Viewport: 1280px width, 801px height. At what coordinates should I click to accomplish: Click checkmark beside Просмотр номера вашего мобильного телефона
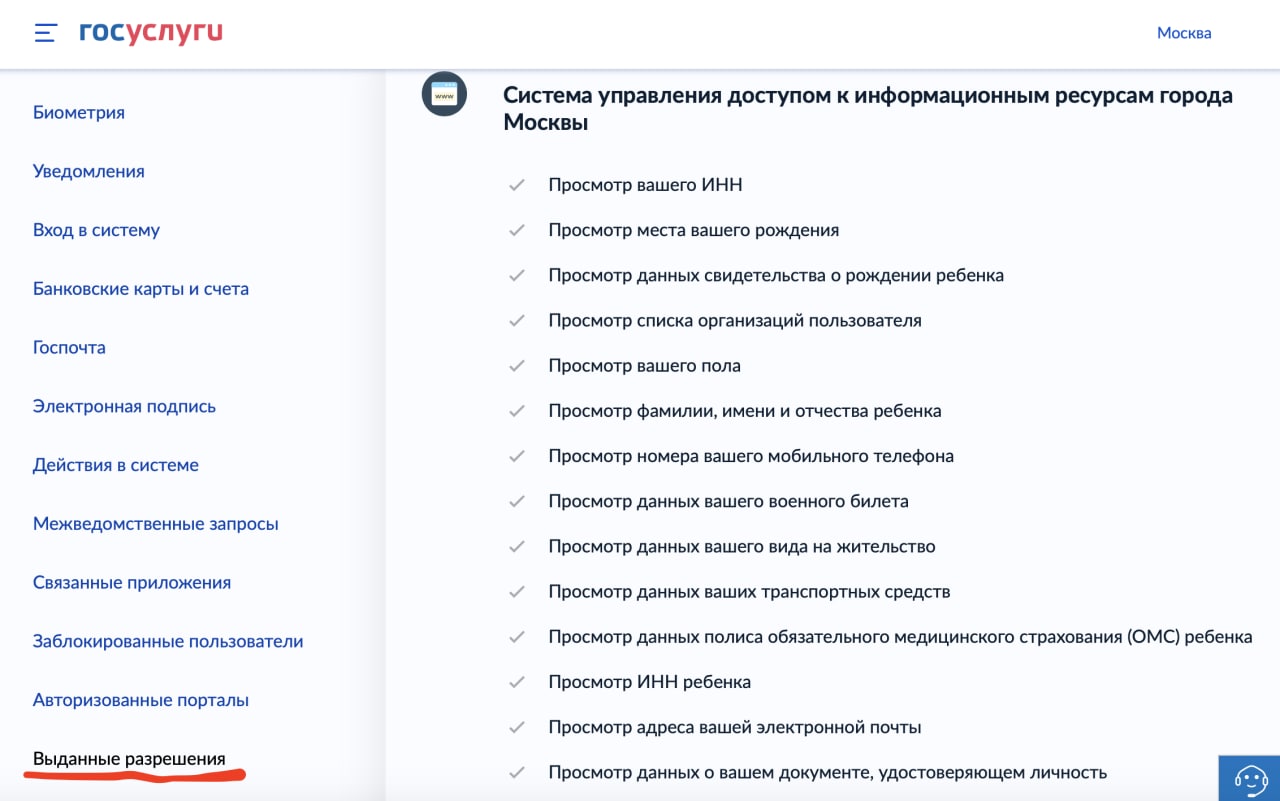(517, 456)
